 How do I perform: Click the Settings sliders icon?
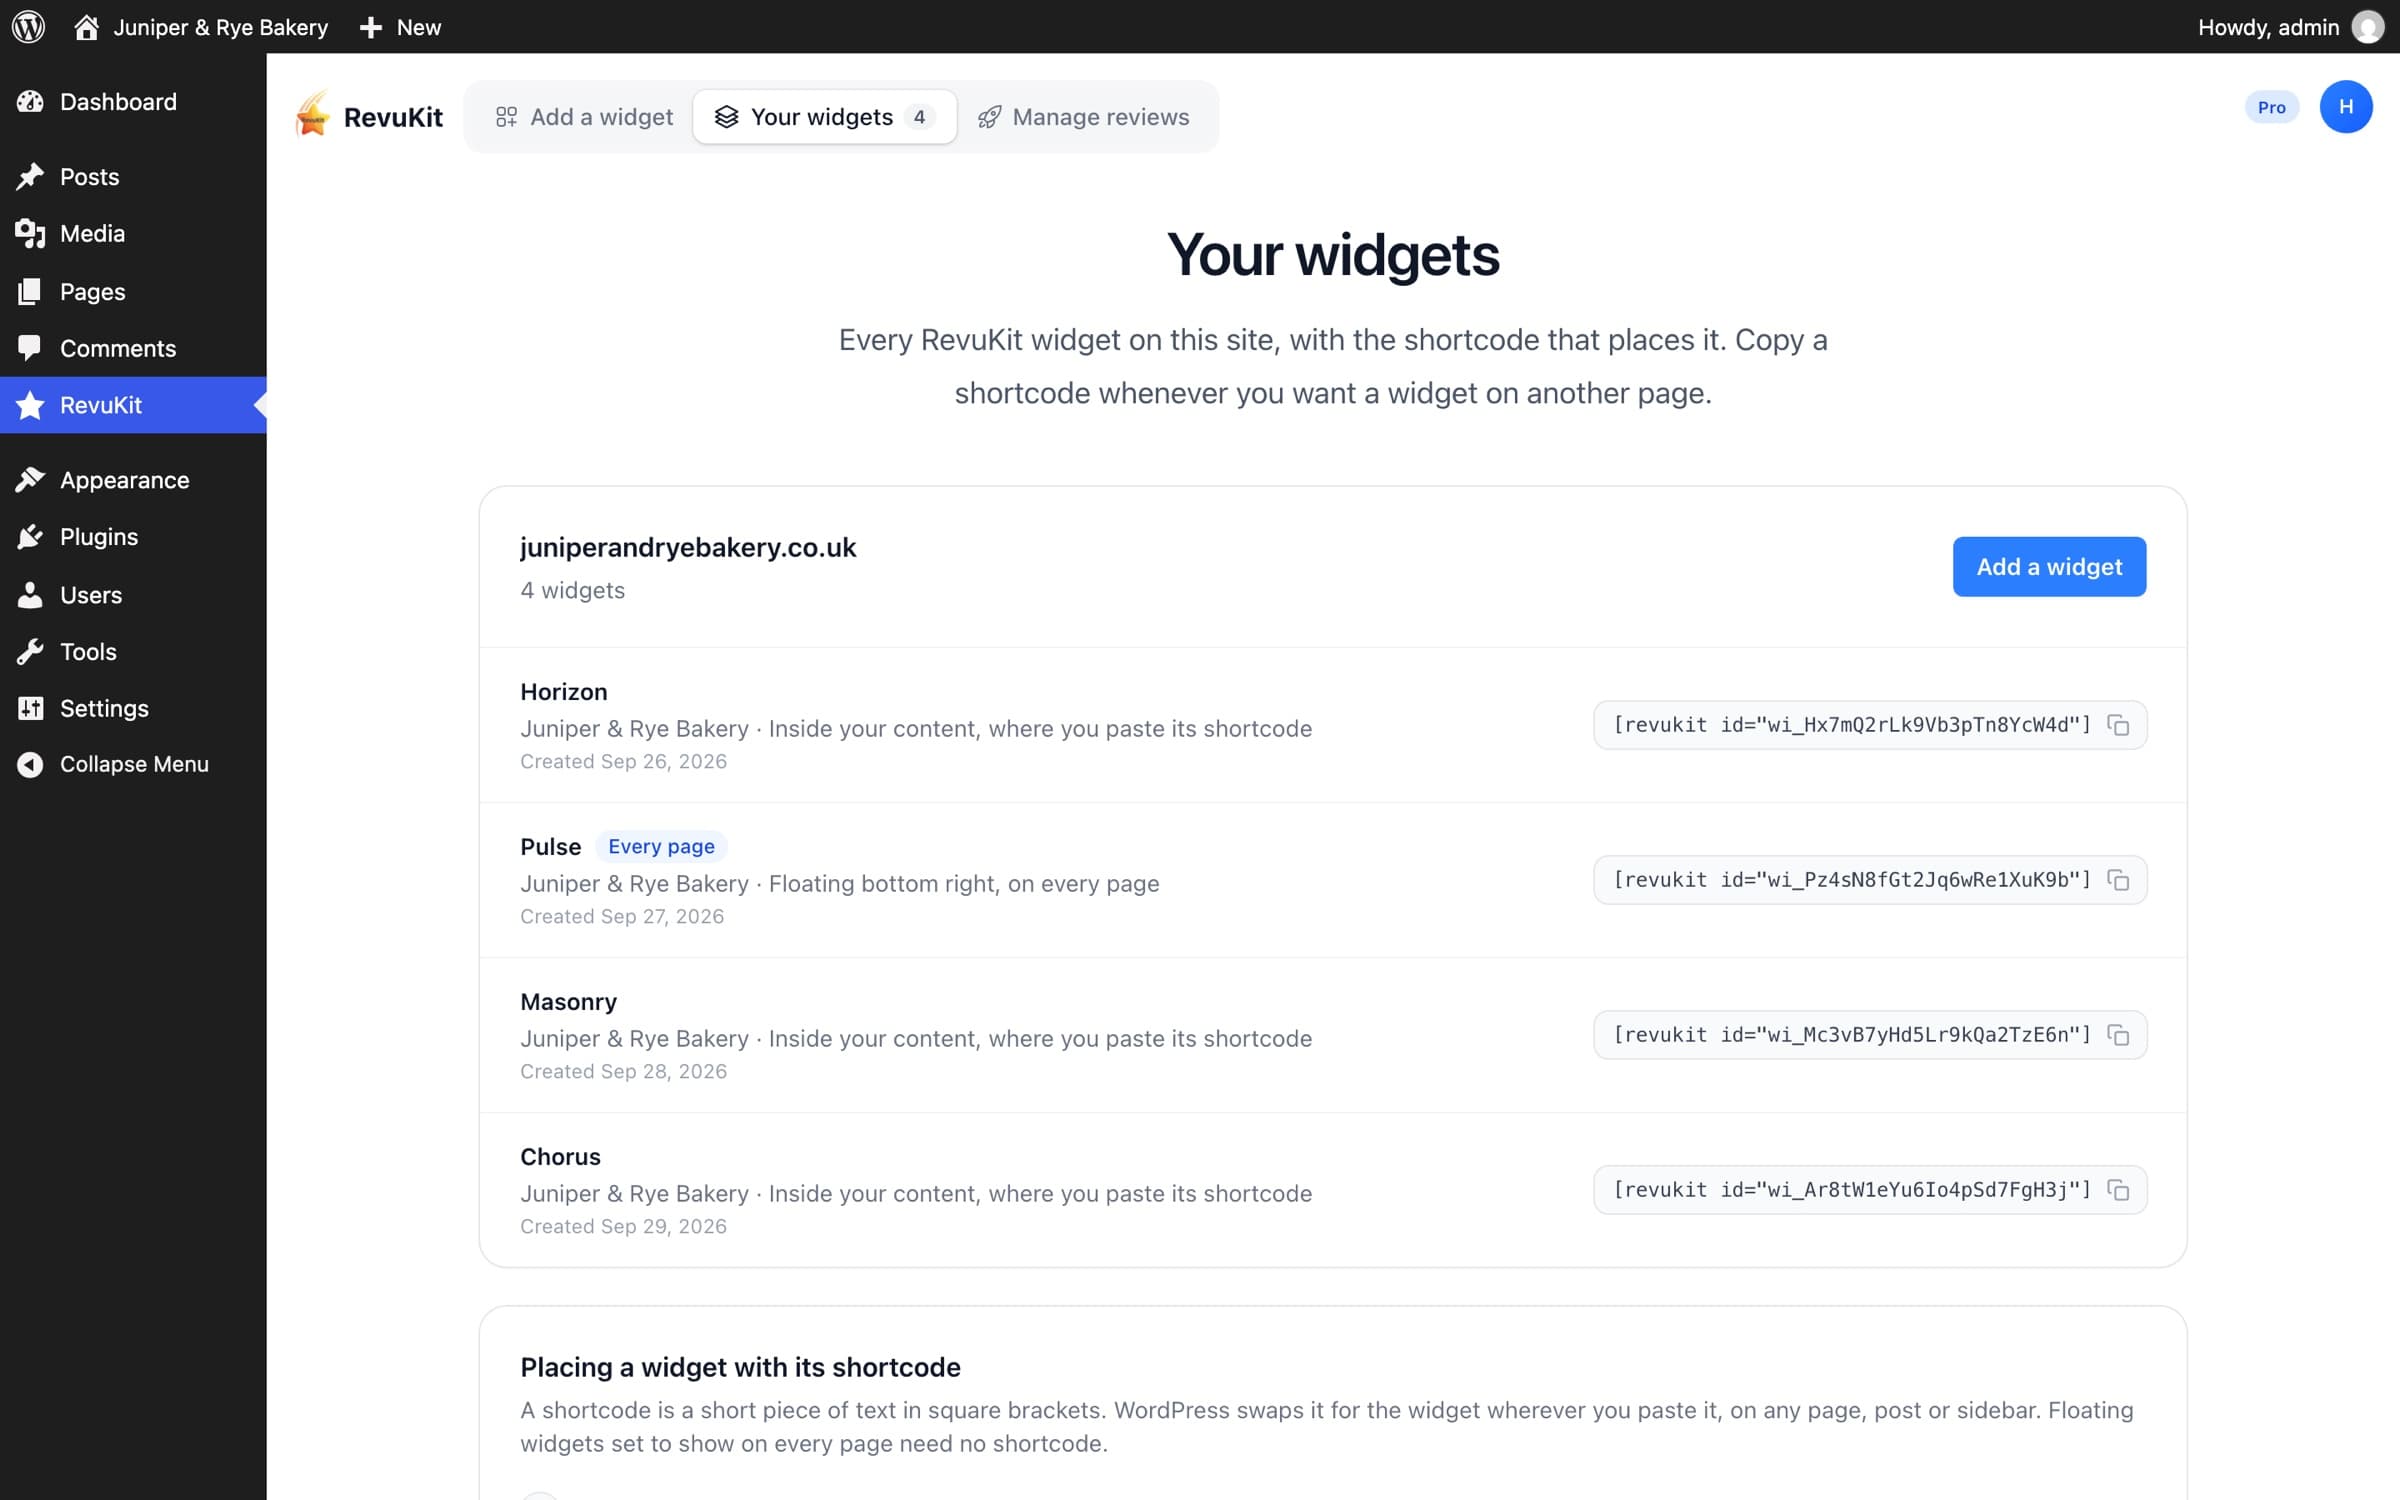point(30,708)
